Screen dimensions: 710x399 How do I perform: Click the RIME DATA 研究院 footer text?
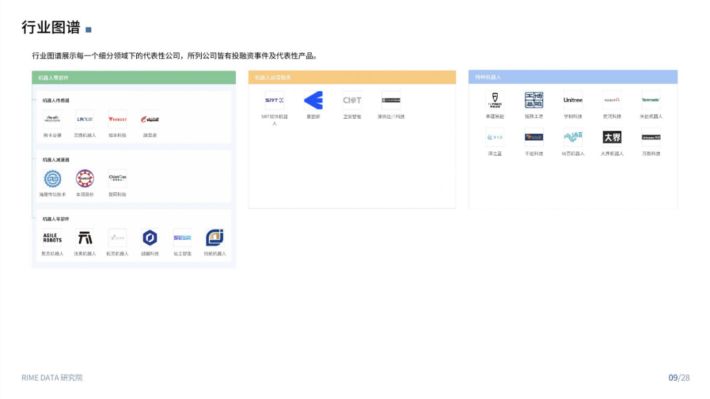coord(52,378)
